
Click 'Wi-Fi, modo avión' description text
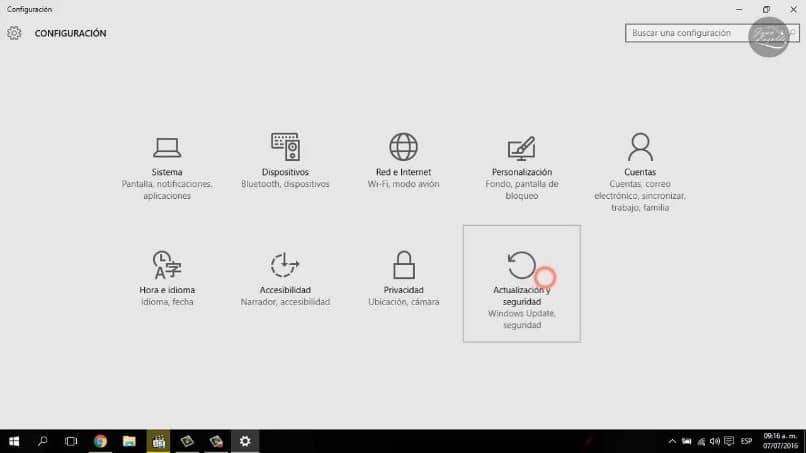pyautogui.click(x=404, y=184)
